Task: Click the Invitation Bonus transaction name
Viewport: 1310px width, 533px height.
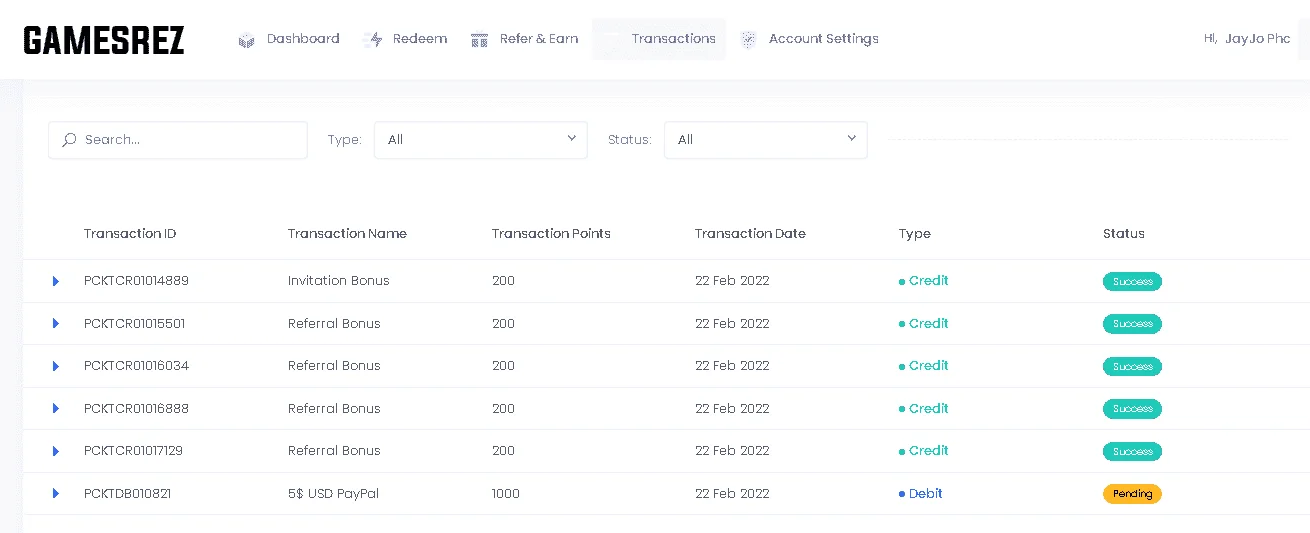Action: 339,281
